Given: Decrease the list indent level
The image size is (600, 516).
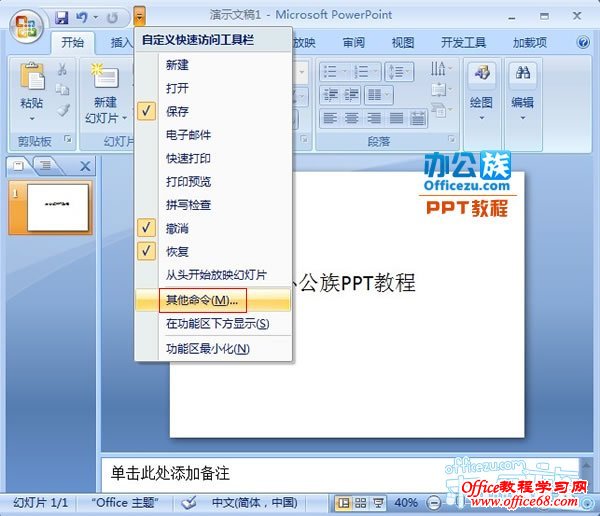Looking at the screenshot, I should [329, 95].
